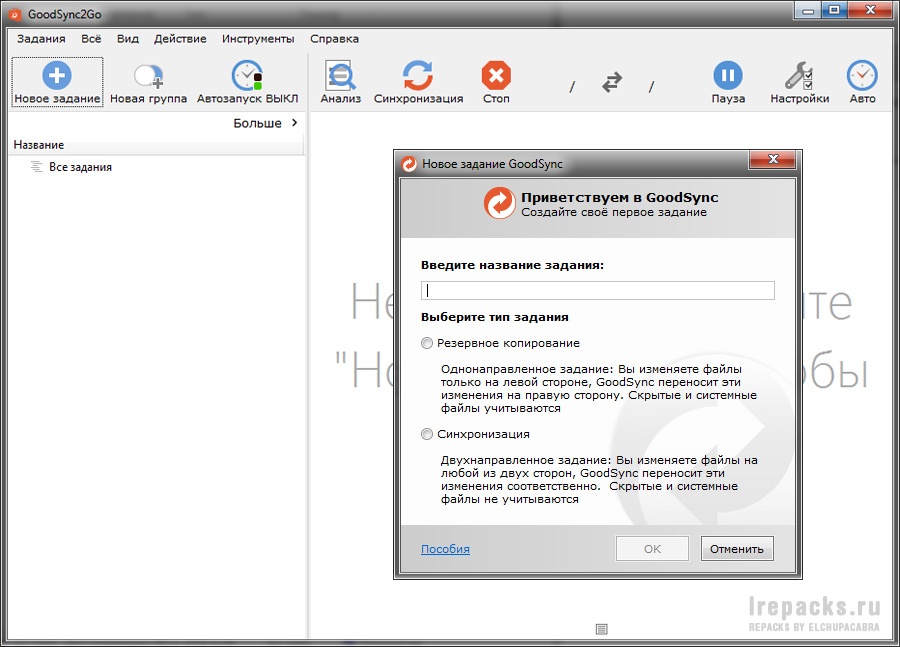Open the Авто clock icon
This screenshot has height=647, width=900.
click(x=862, y=75)
